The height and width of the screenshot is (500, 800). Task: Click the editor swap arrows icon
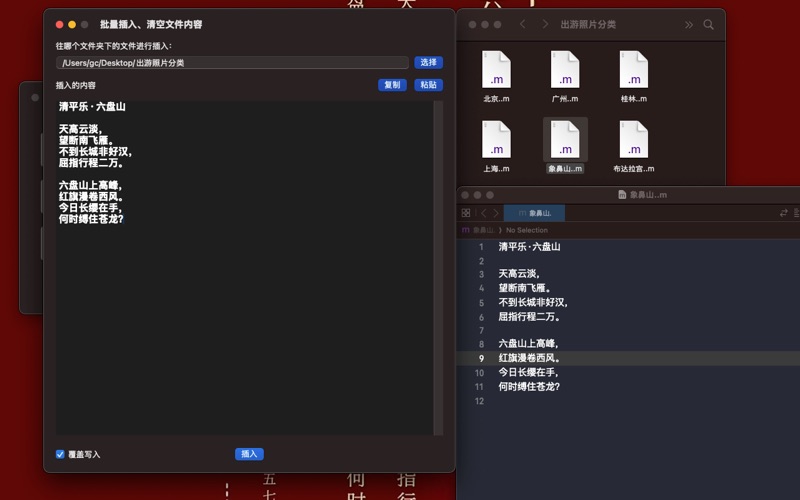tap(784, 213)
